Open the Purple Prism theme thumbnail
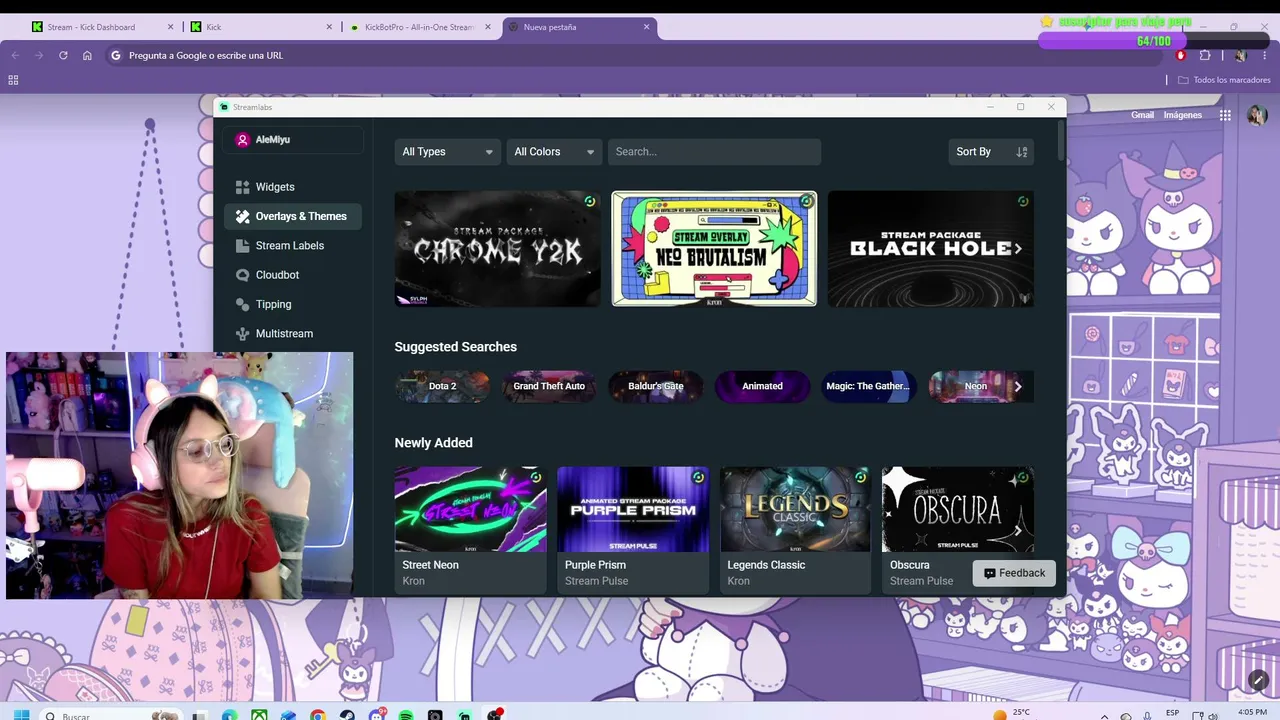 [x=633, y=509]
